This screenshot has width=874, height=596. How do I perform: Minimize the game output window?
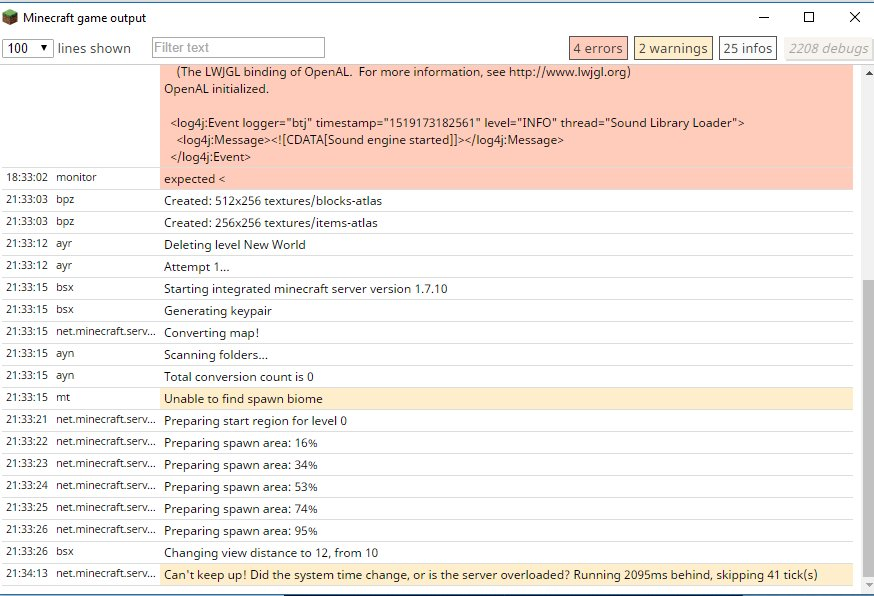[763, 17]
